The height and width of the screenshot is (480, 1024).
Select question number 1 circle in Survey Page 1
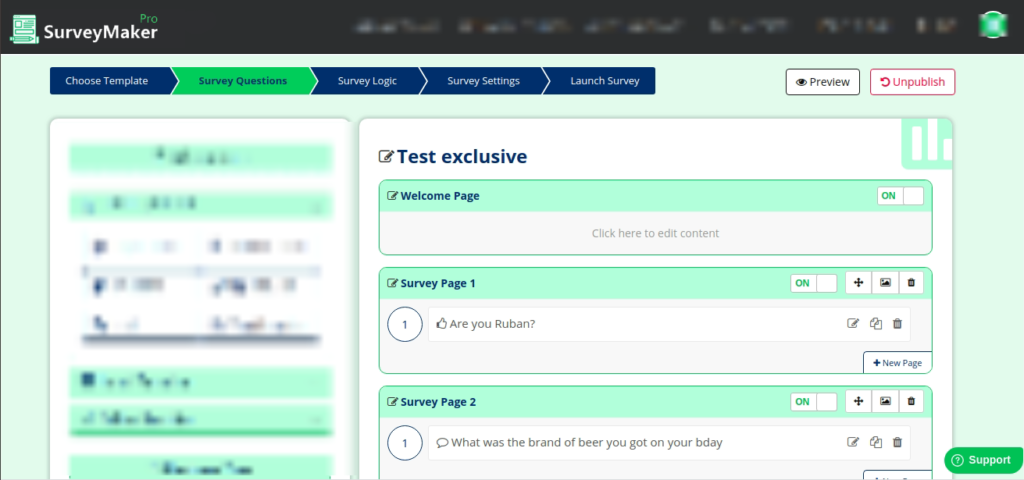pos(405,324)
